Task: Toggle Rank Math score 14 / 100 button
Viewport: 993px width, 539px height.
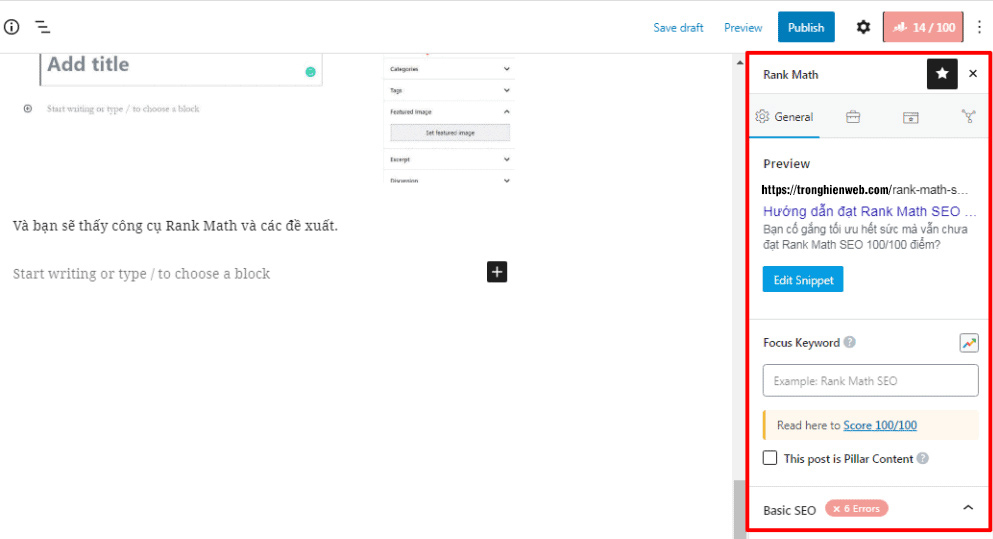Action: tap(923, 27)
